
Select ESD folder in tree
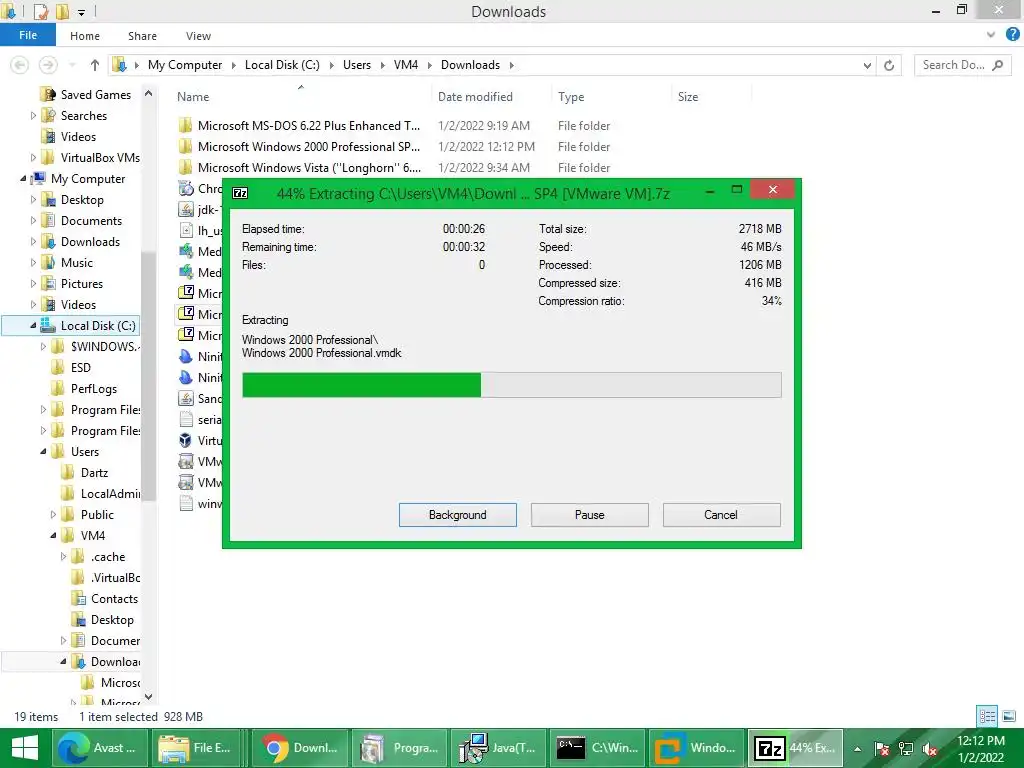80,368
